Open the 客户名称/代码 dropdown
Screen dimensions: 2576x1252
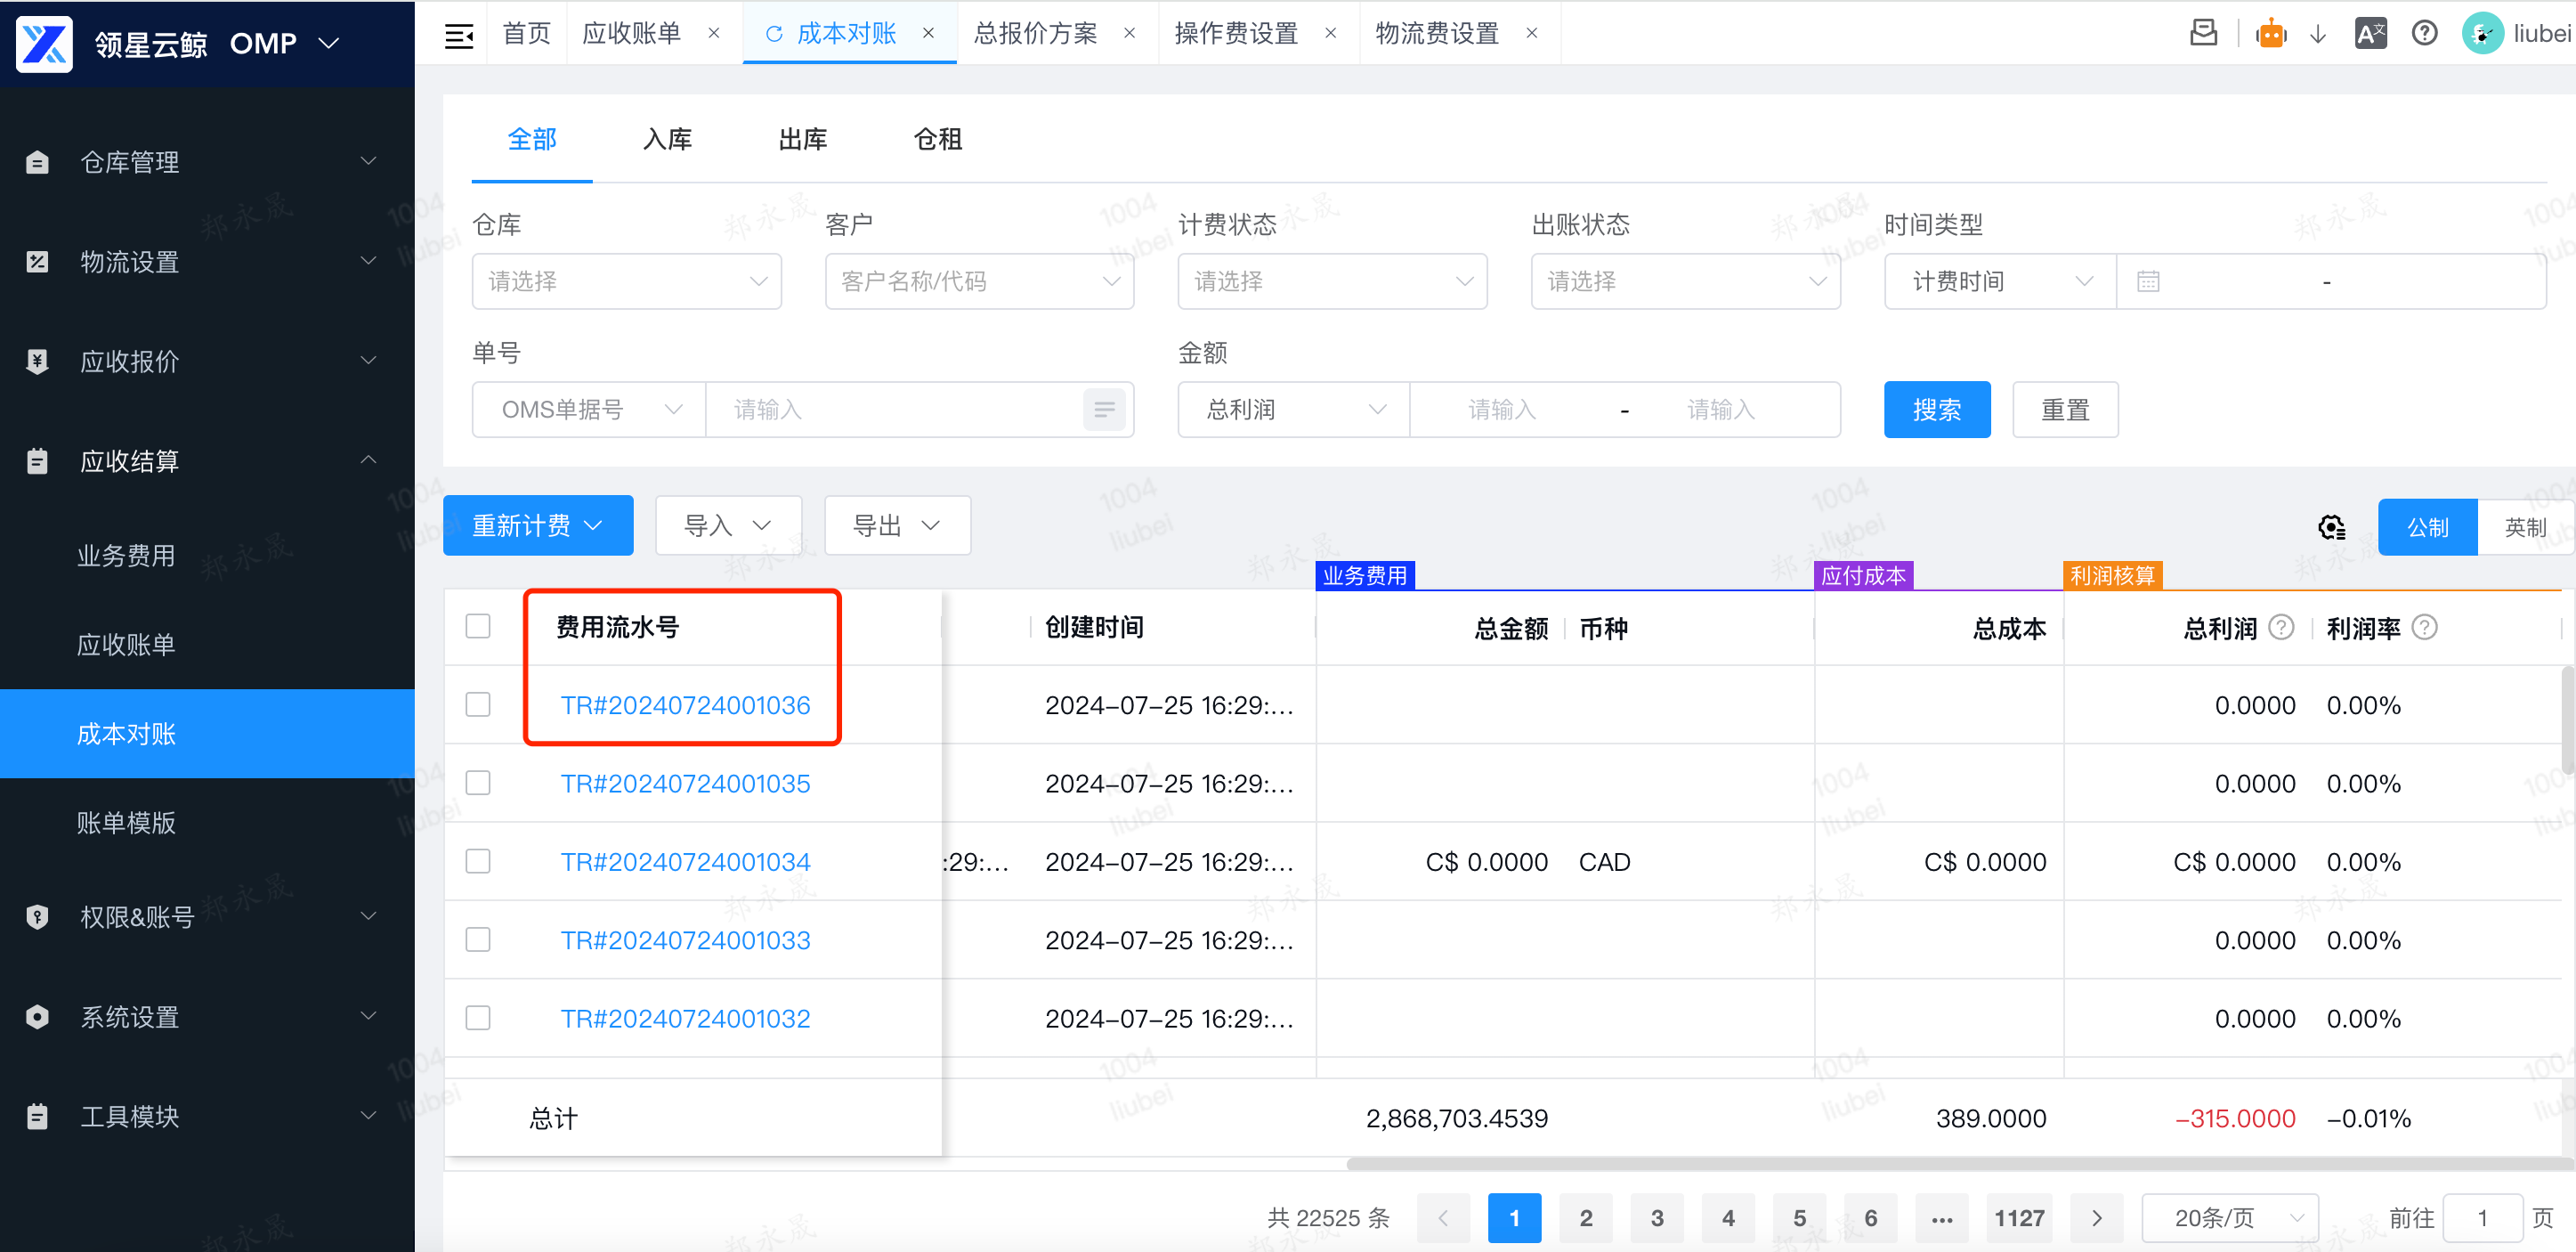[x=979, y=282]
